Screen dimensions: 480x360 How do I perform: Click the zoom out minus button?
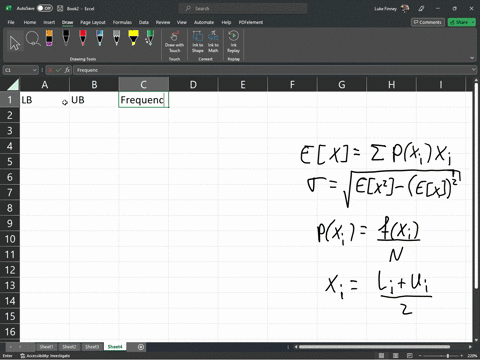click(x=420, y=356)
